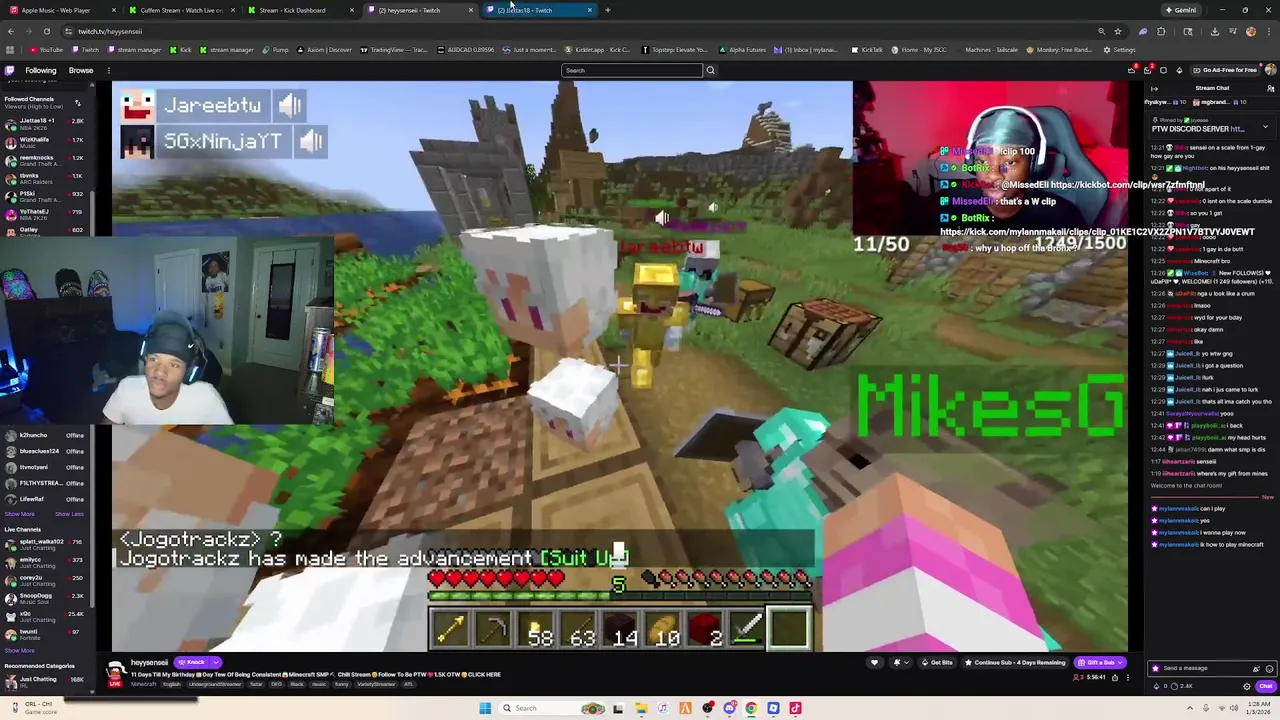Open Just Chatting recommended category
This screenshot has width=1280, height=720.
click(44, 681)
